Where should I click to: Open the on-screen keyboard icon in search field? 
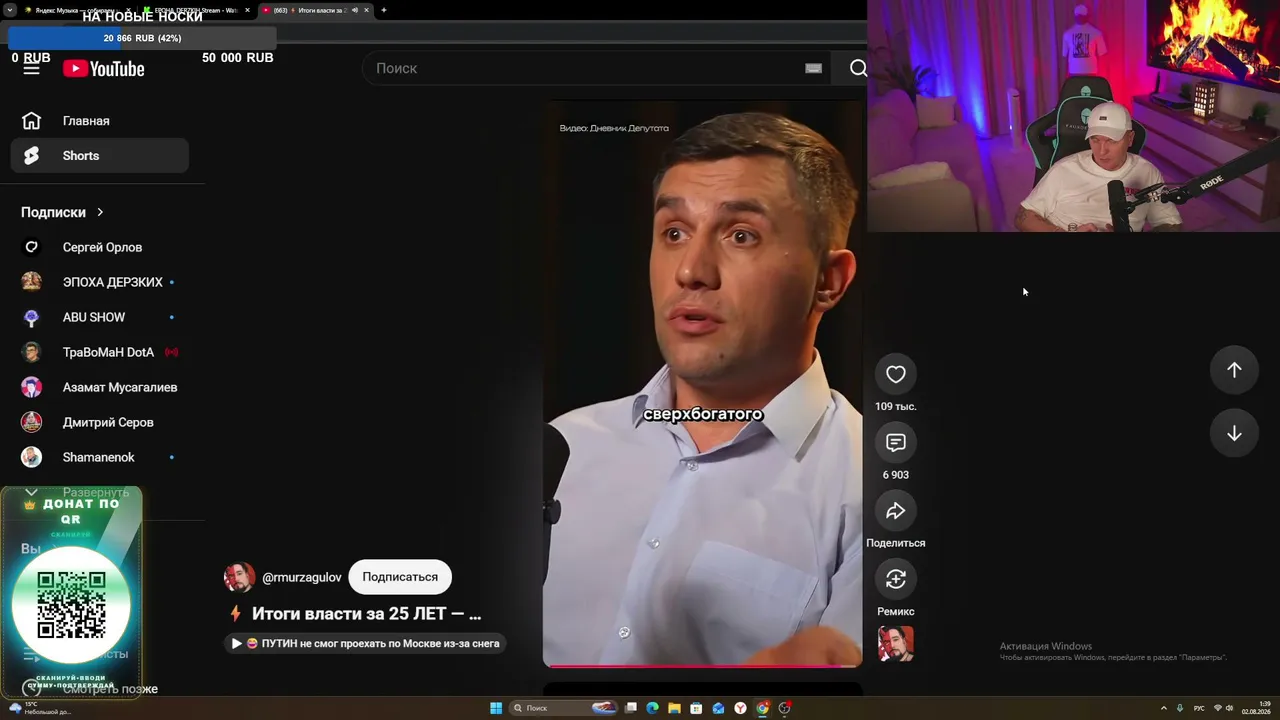coord(813,68)
